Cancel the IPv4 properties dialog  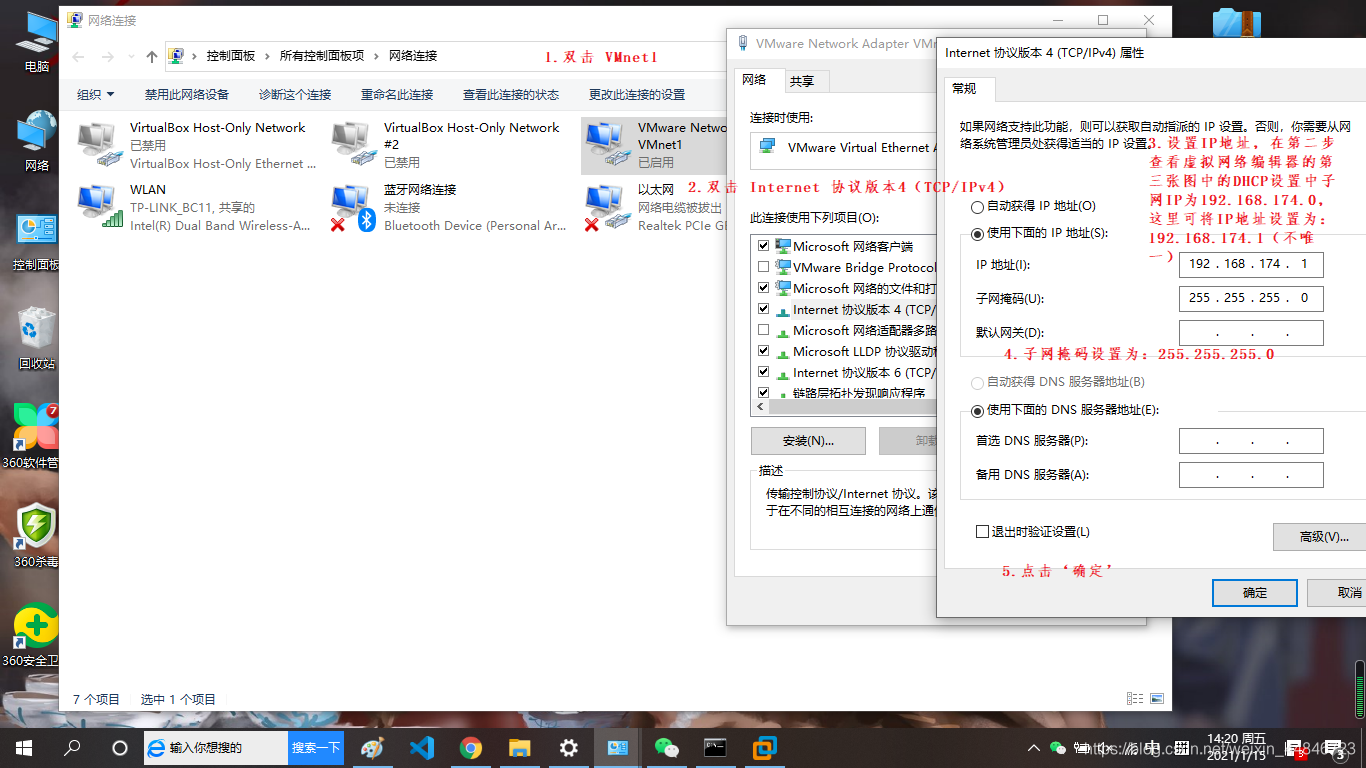point(1337,592)
